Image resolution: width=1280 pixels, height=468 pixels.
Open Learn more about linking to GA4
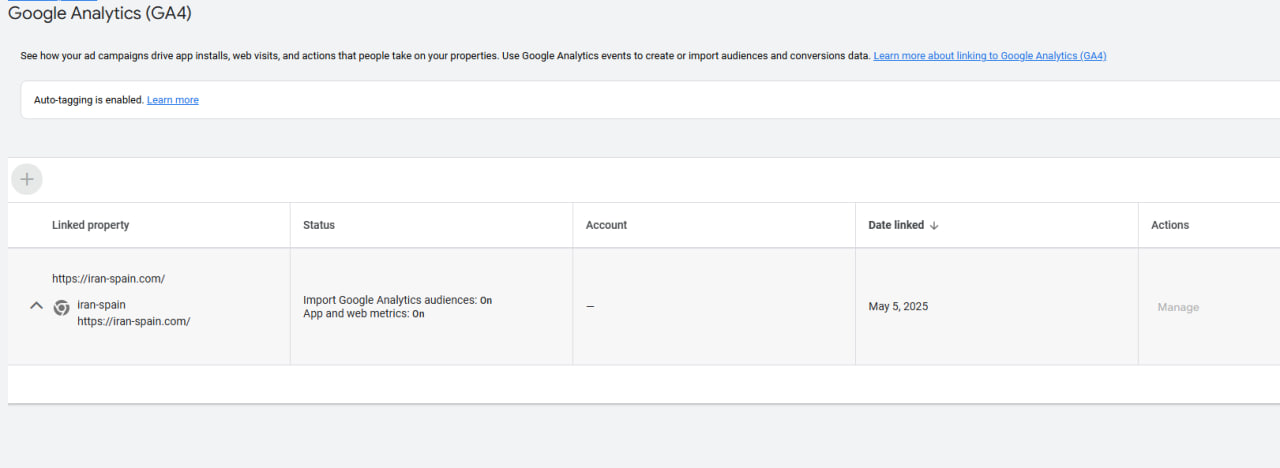pos(989,56)
